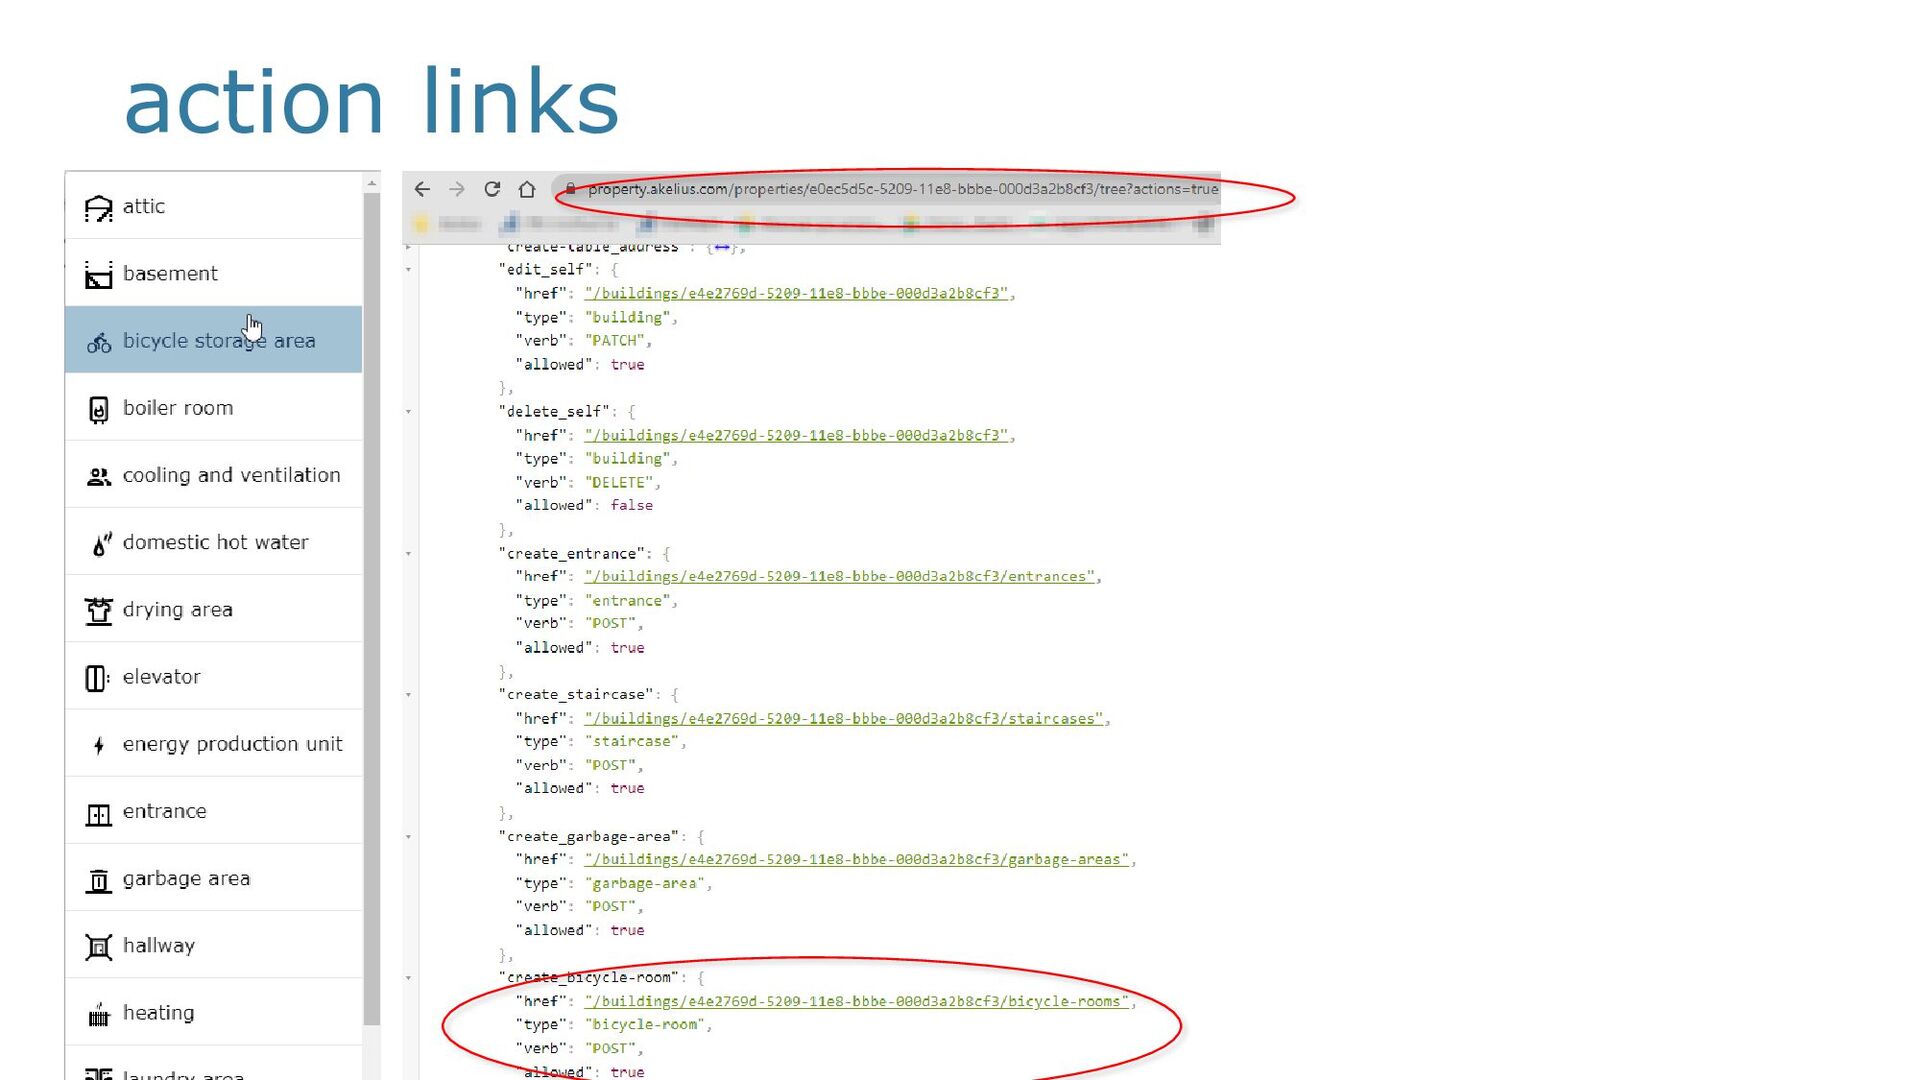The height and width of the screenshot is (1080, 1920).
Task: Collapse the edit_self JSON node
Action: (409, 270)
